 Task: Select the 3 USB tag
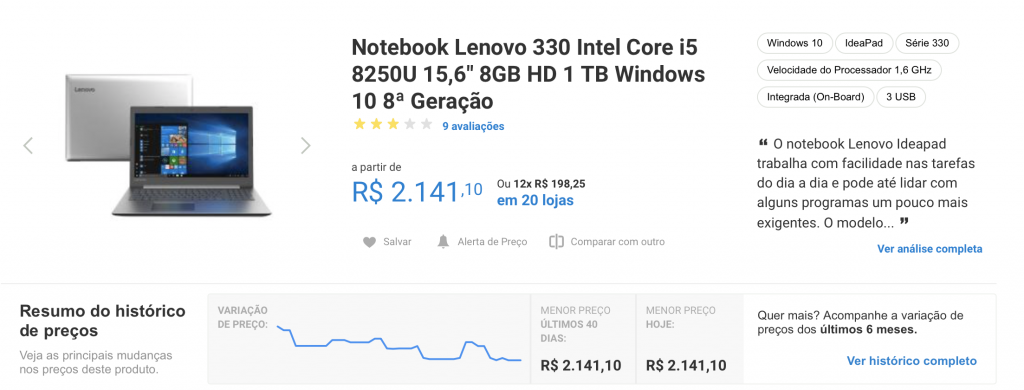coord(901,97)
